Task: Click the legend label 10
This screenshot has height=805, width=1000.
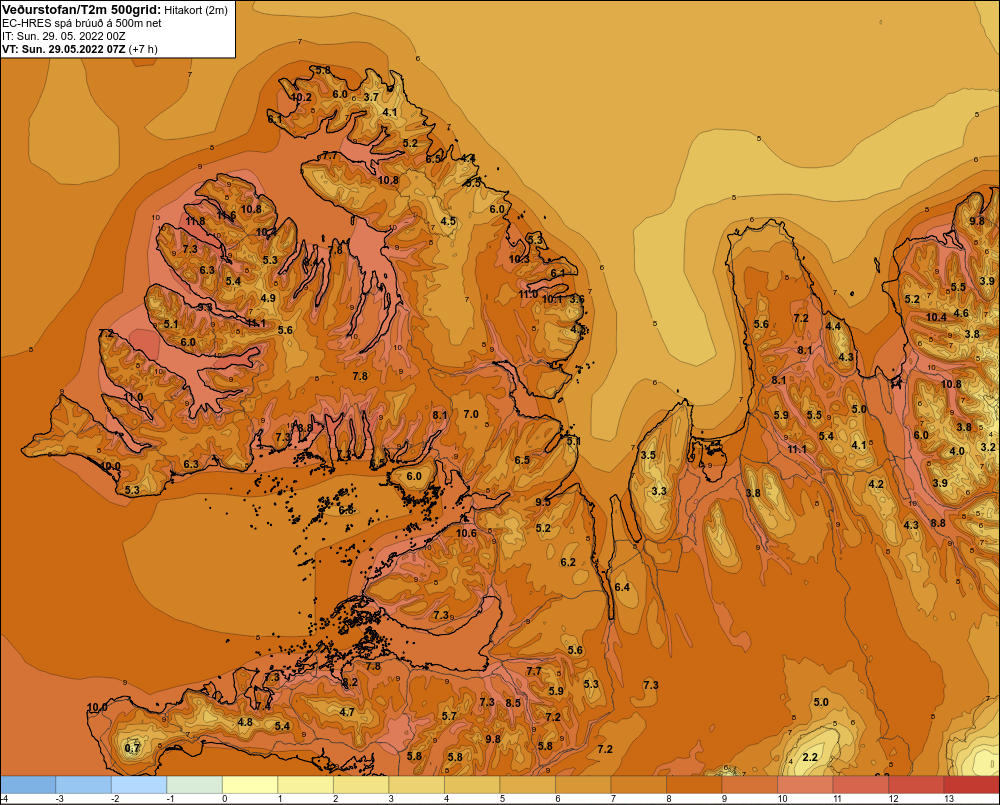Action: 783,799
